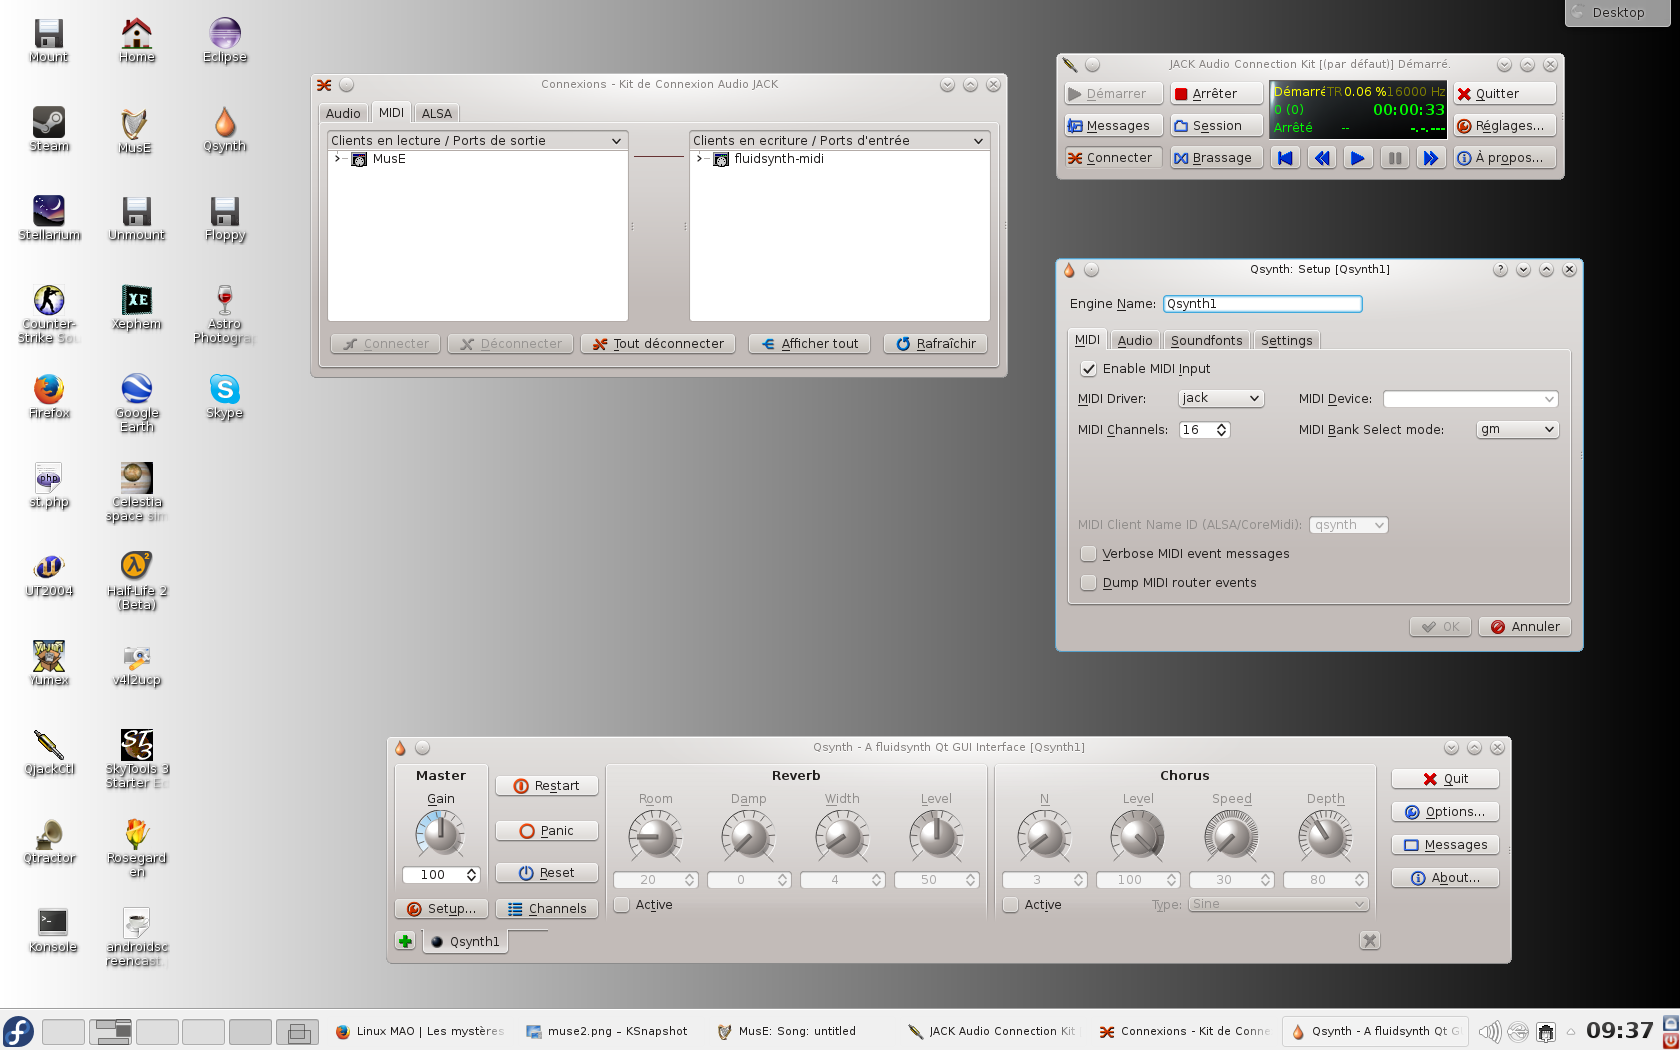Click the Master Gain dial
Viewport: 1680px width, 1050px height.
[x=440, y=834]
